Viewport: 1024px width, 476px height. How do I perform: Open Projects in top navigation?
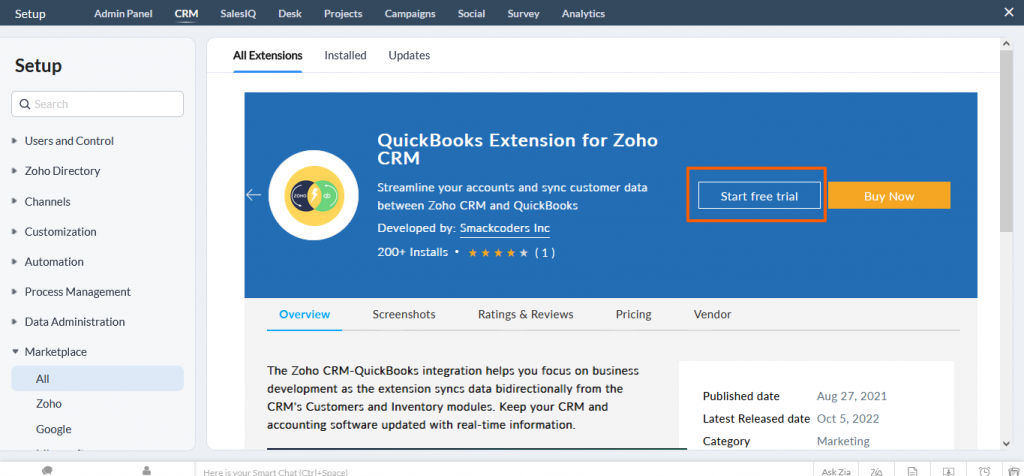(x=344, y=13)
